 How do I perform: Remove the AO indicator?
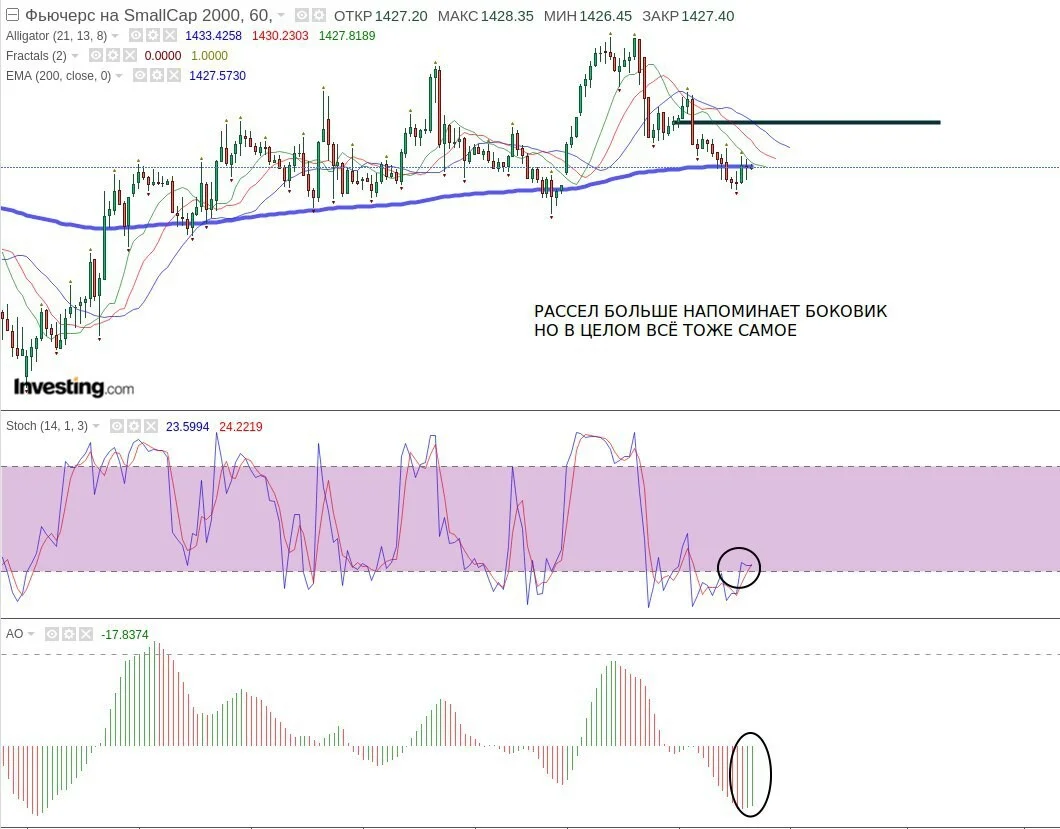[86, 634]
